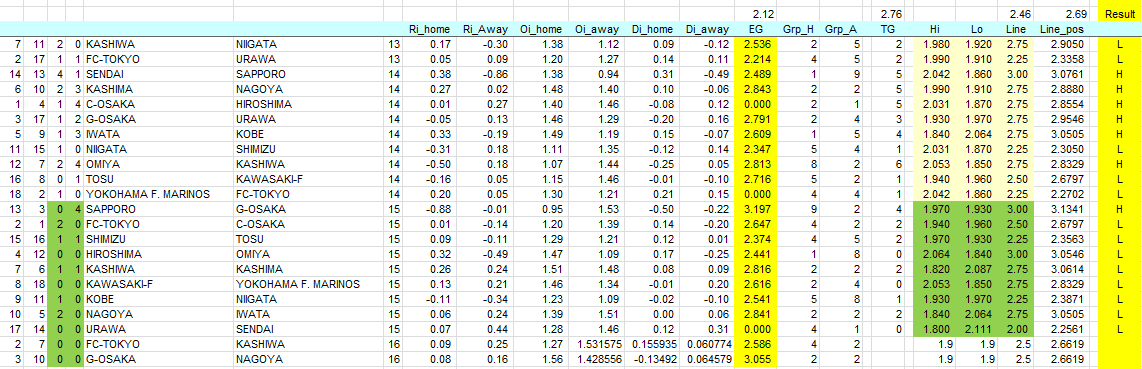
Task: Select the away team cell KASHIMA
Action: click(310, 269)
